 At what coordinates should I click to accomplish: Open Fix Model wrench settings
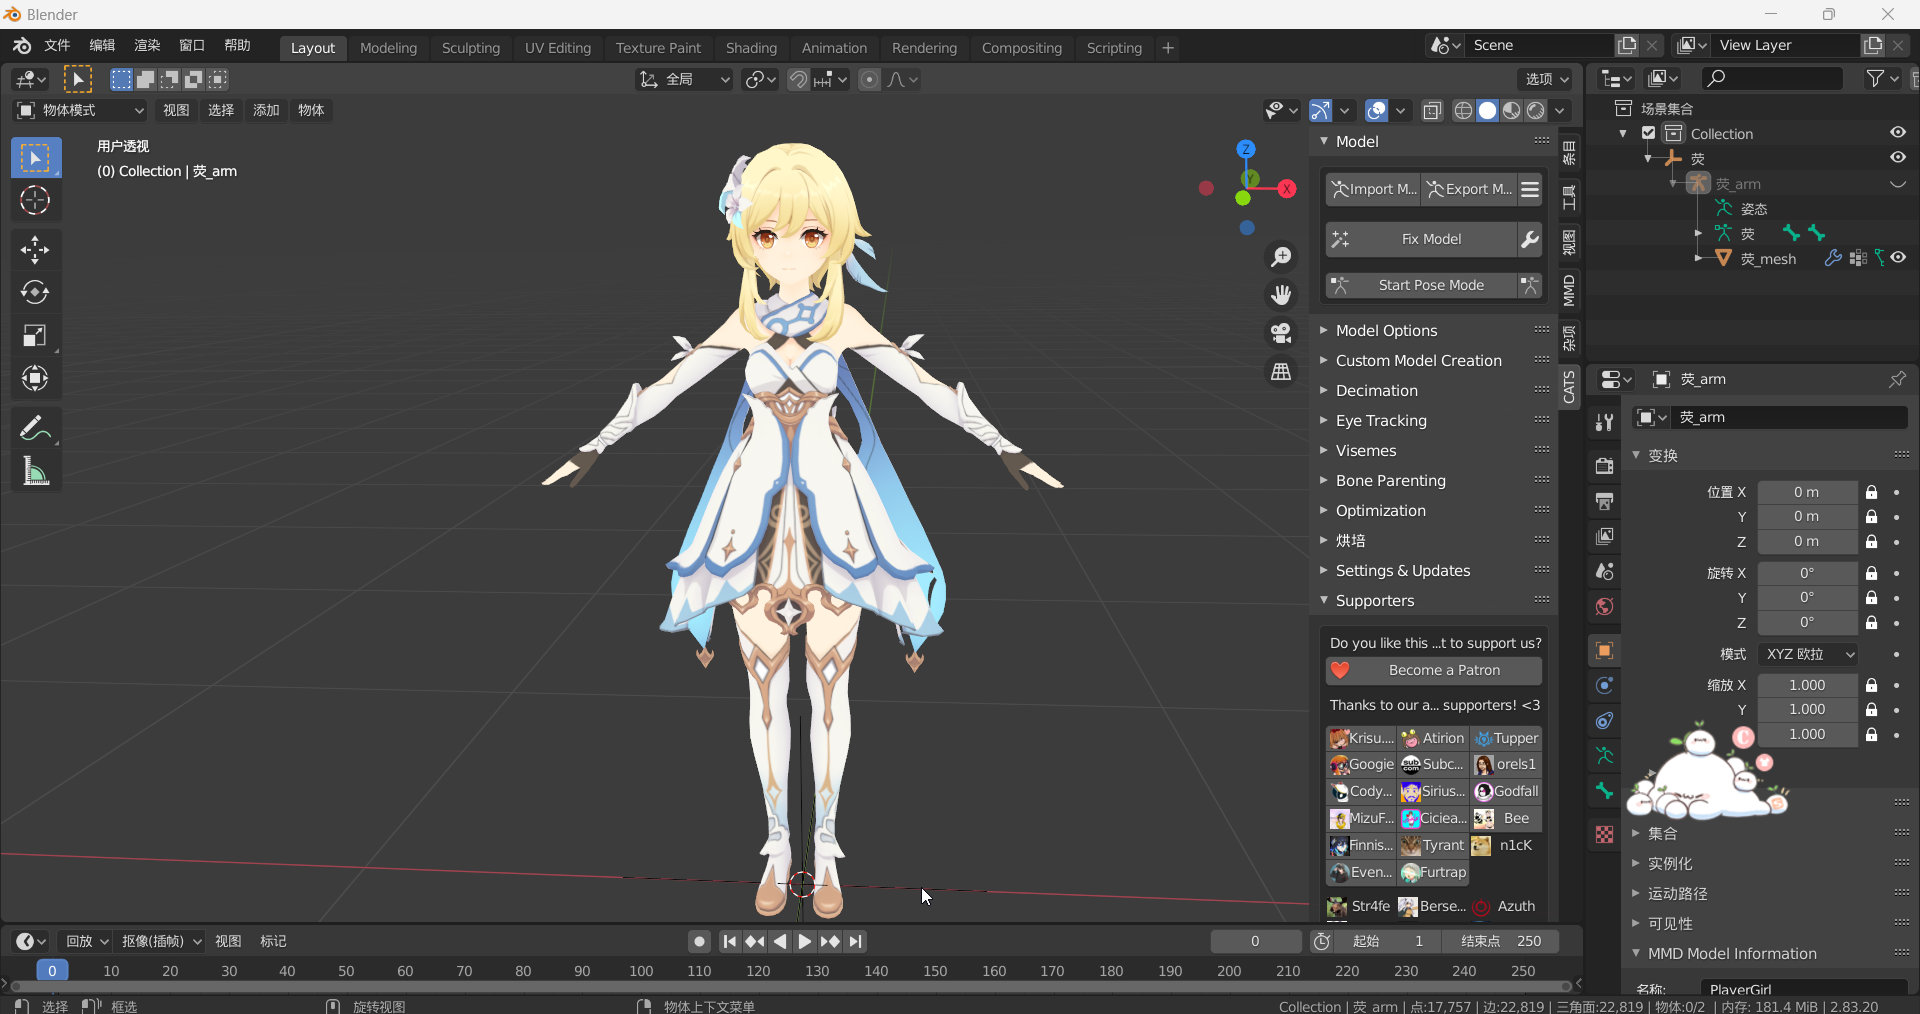(x=1530, y=239)
